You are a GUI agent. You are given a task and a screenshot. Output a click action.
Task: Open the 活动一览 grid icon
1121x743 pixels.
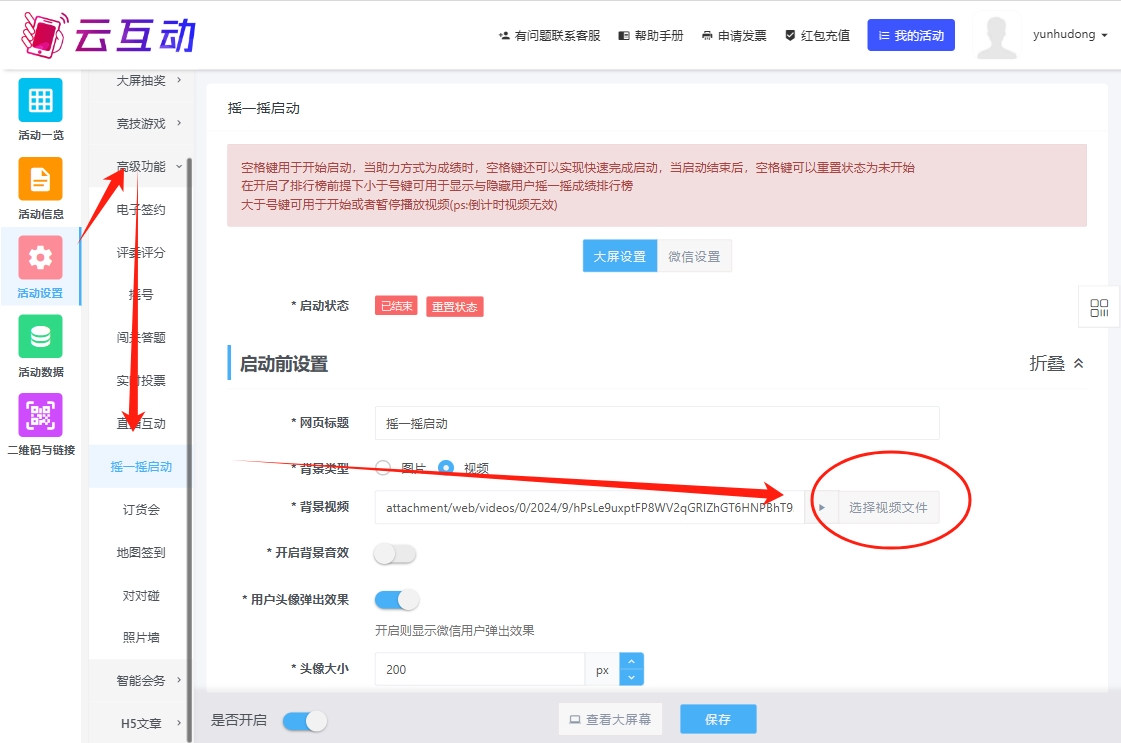click(40, 101)
